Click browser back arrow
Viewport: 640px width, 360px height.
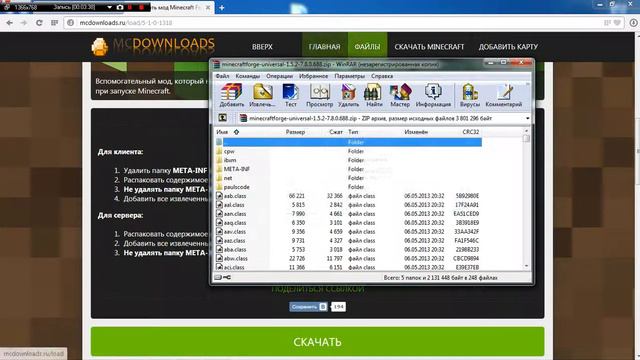pyautogui.click(x=9, y=23)
